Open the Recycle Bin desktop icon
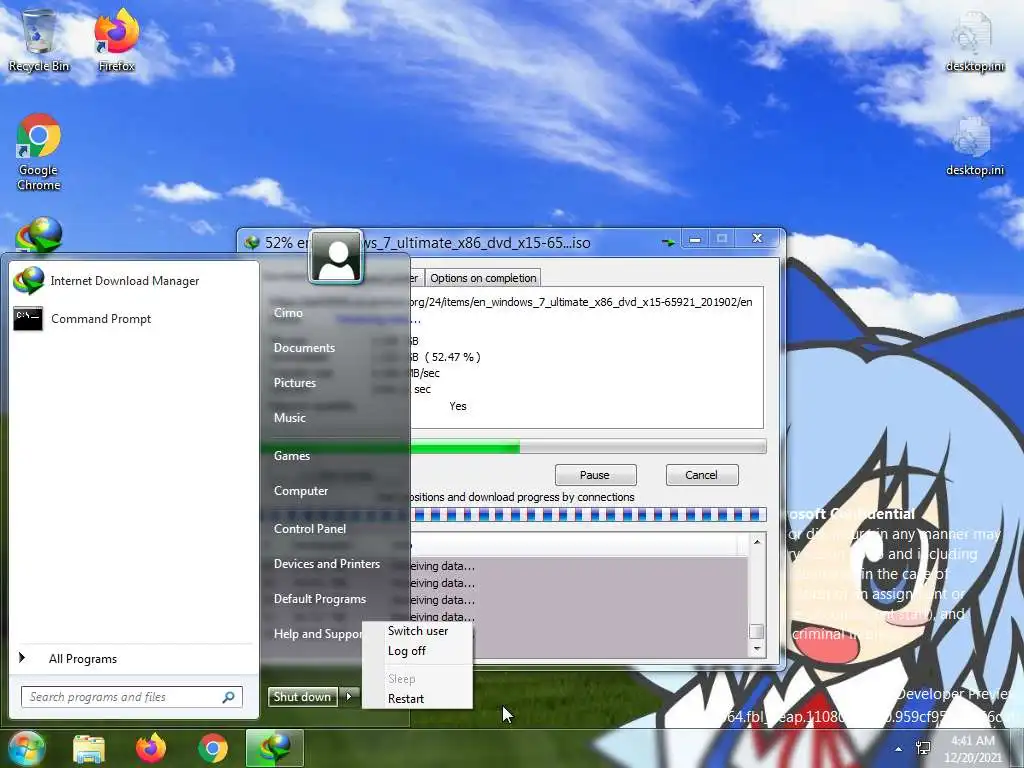 (x=39, y=39)
